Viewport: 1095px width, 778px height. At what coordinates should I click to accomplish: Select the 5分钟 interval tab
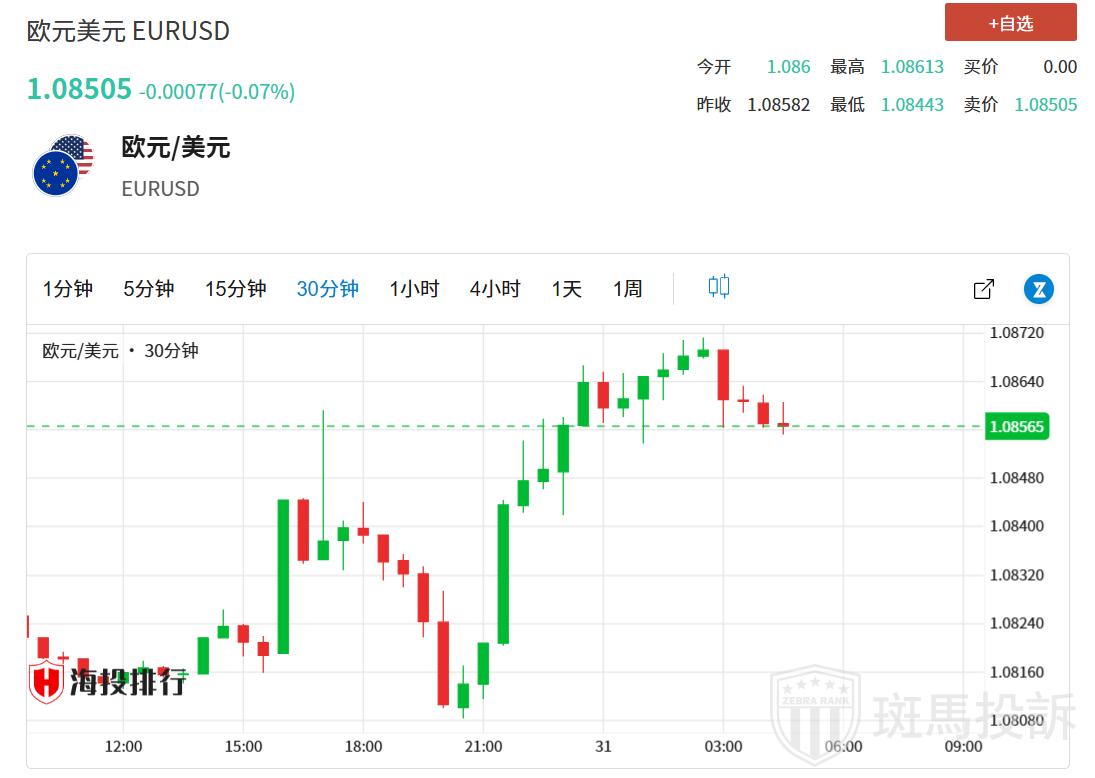(x=148, y=289)
